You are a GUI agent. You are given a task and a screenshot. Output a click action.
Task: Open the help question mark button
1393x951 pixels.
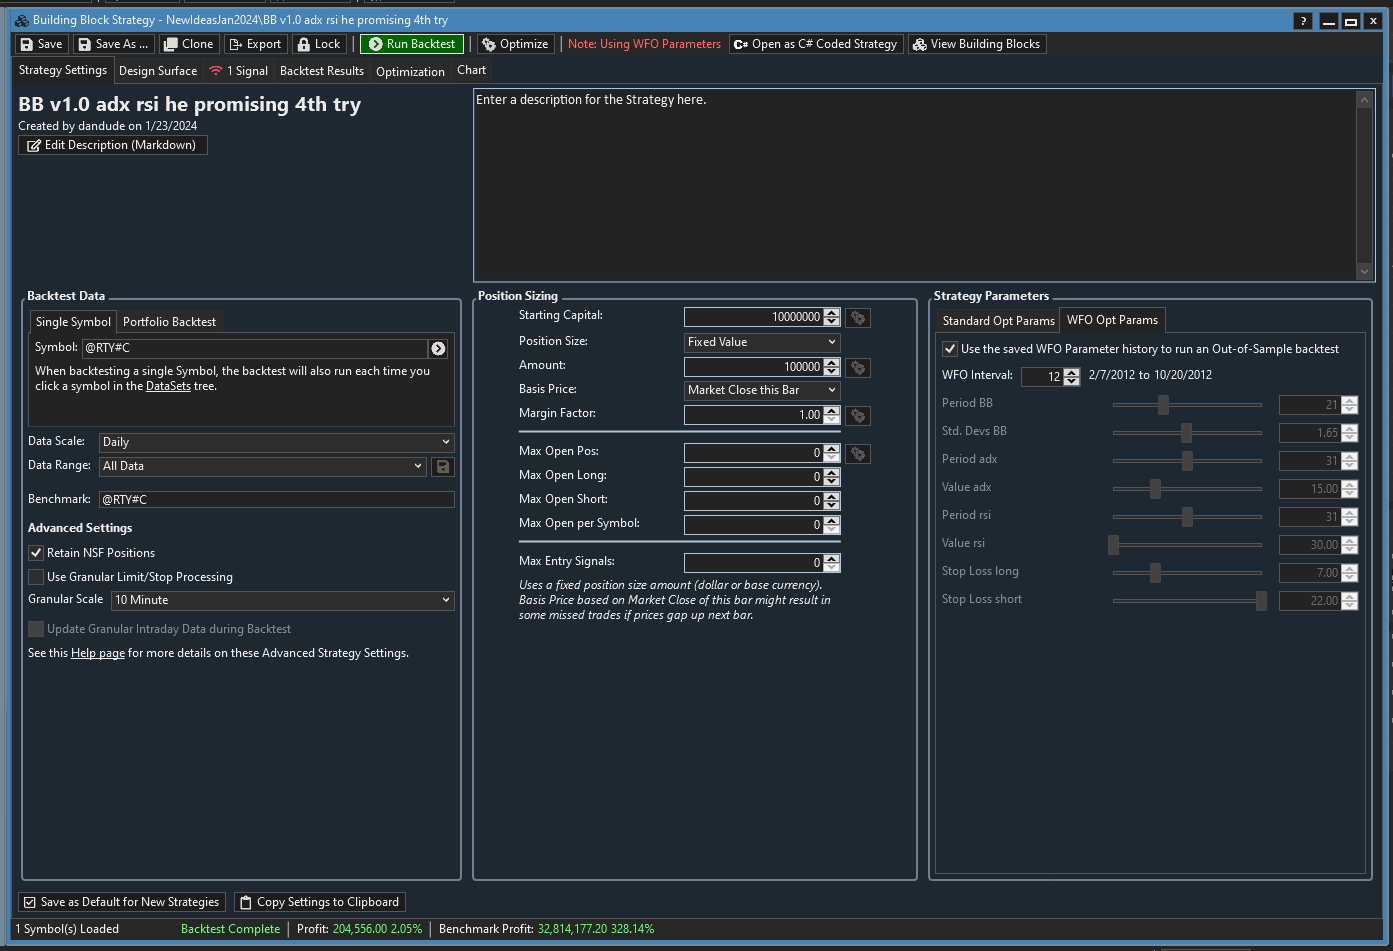[x=1302, y=21]
